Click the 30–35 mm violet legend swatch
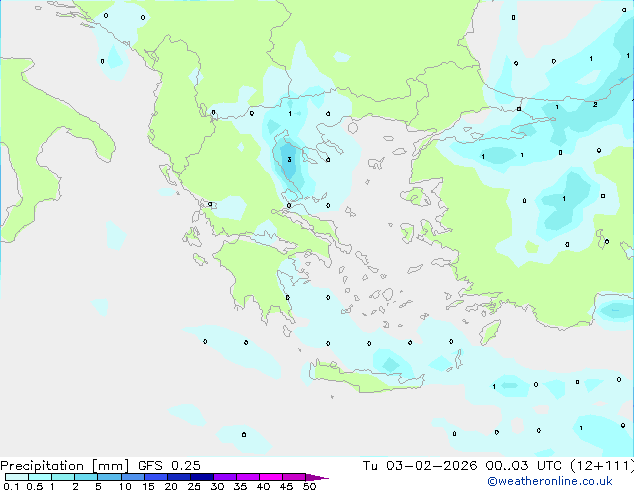Screen dimensions: 634x490 tap(224, 477)
